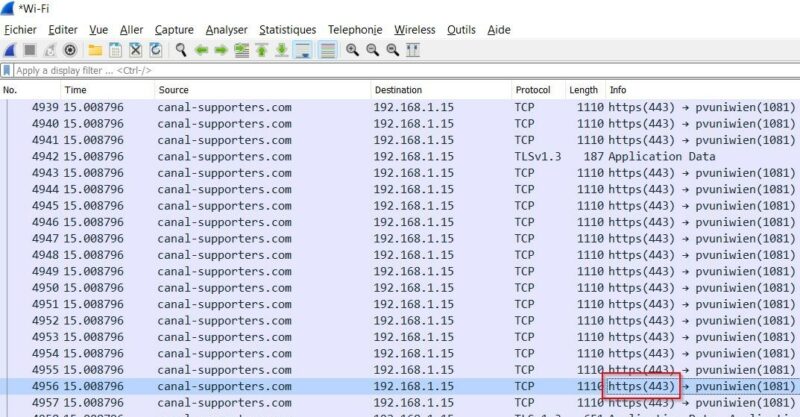Click source canal-supporters.com in row 4953

(224, 337)
